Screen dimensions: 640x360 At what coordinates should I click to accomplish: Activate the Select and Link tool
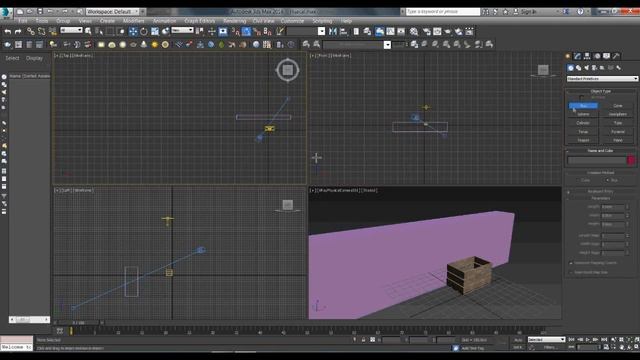click(x=31, y=31)
